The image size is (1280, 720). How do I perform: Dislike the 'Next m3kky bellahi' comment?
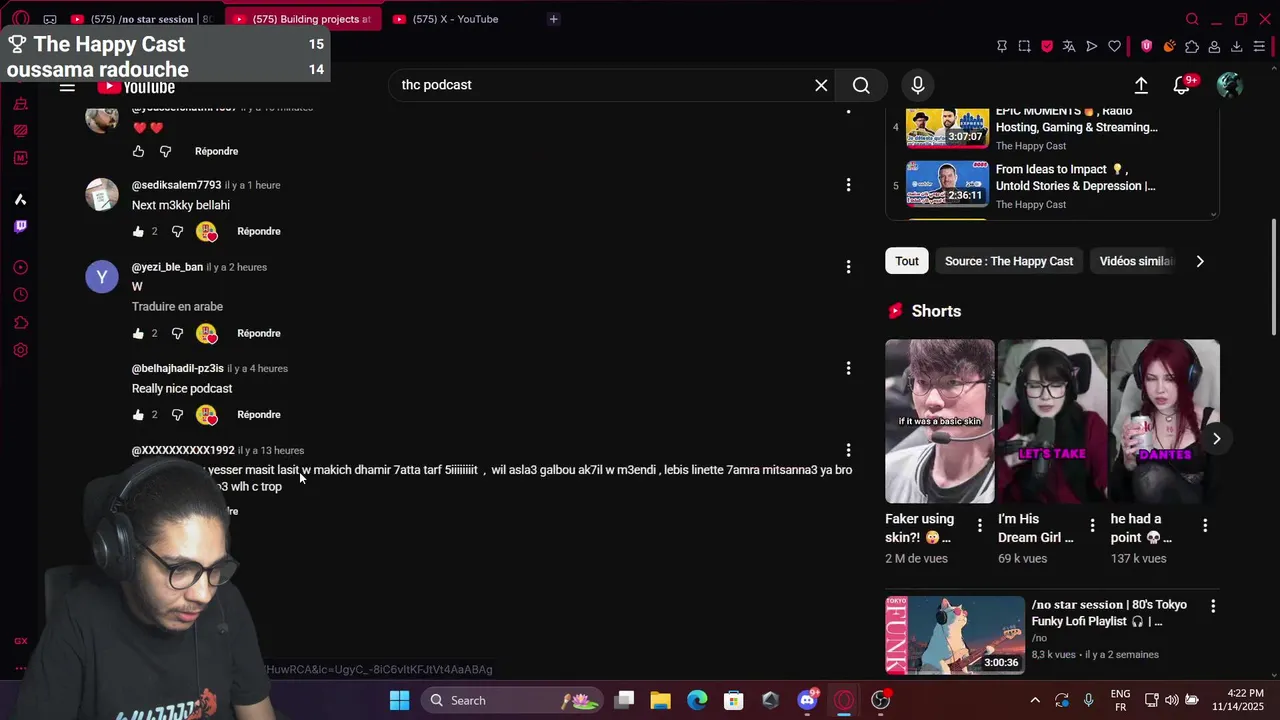[x=177, y=231]
